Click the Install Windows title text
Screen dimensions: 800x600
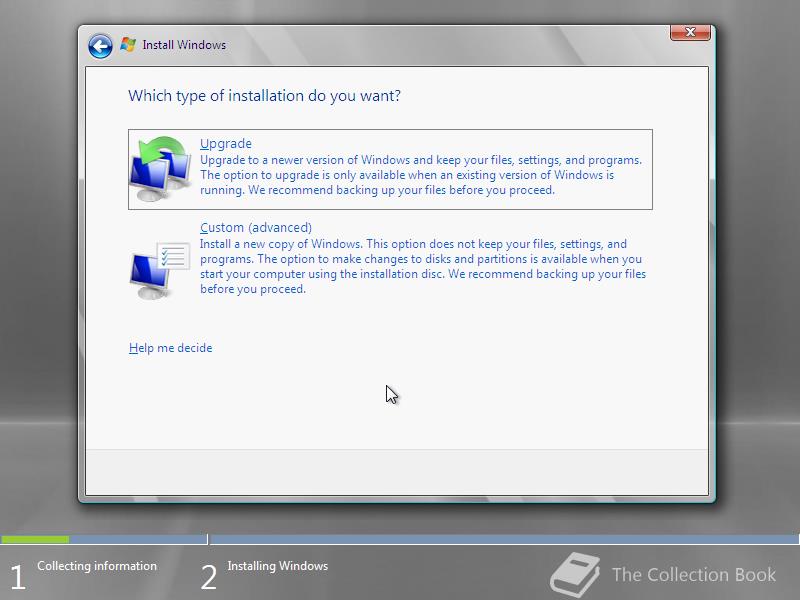tap(184, 45)
